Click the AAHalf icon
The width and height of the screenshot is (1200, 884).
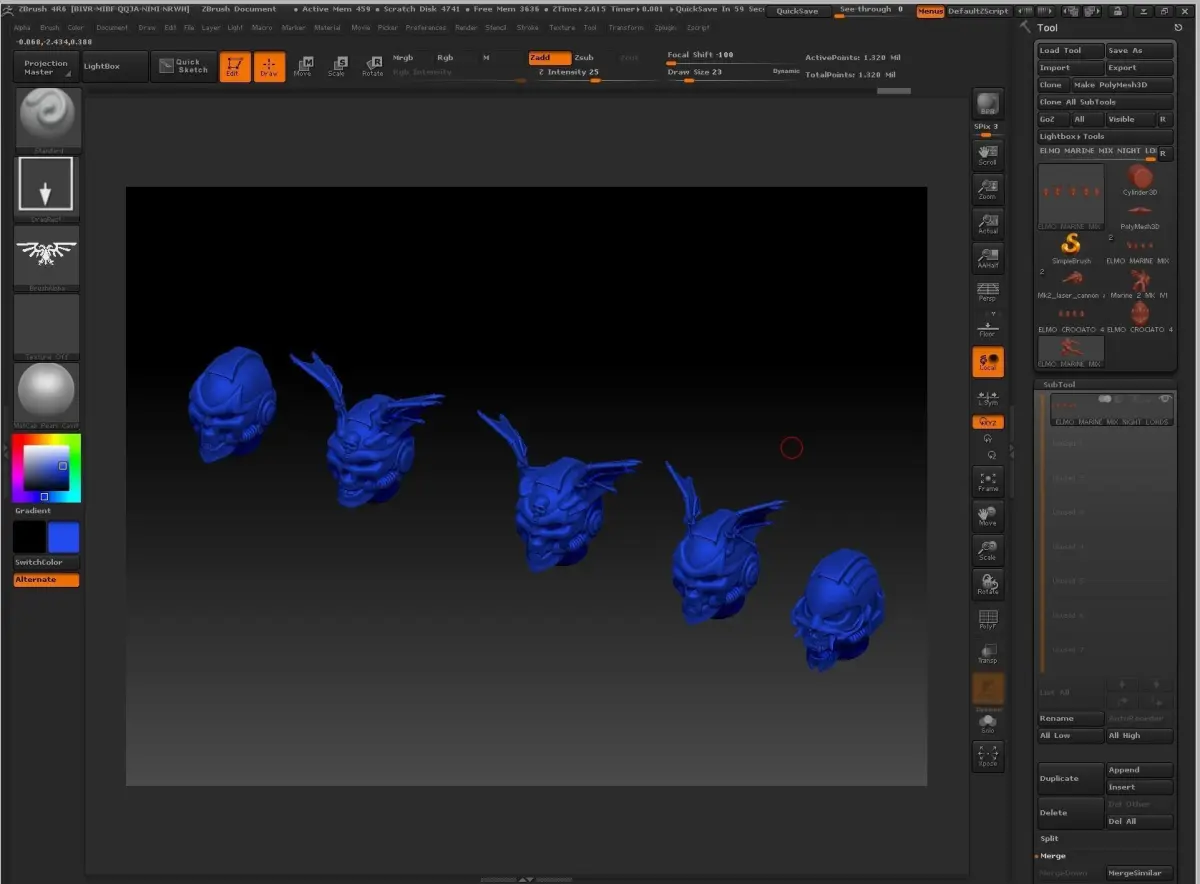point(988,259)
